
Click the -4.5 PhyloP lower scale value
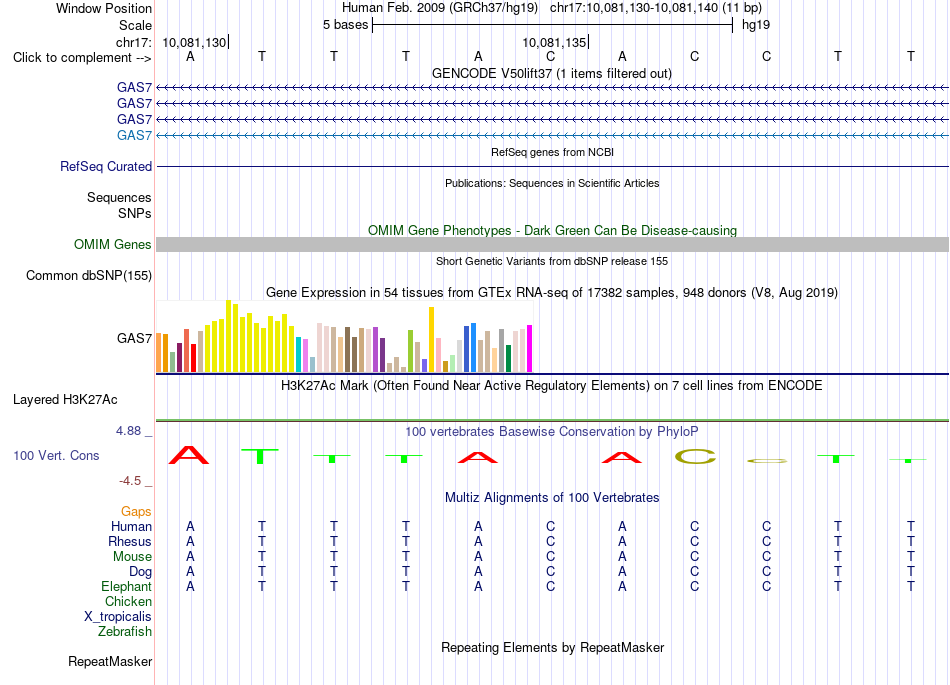point(130,481)
